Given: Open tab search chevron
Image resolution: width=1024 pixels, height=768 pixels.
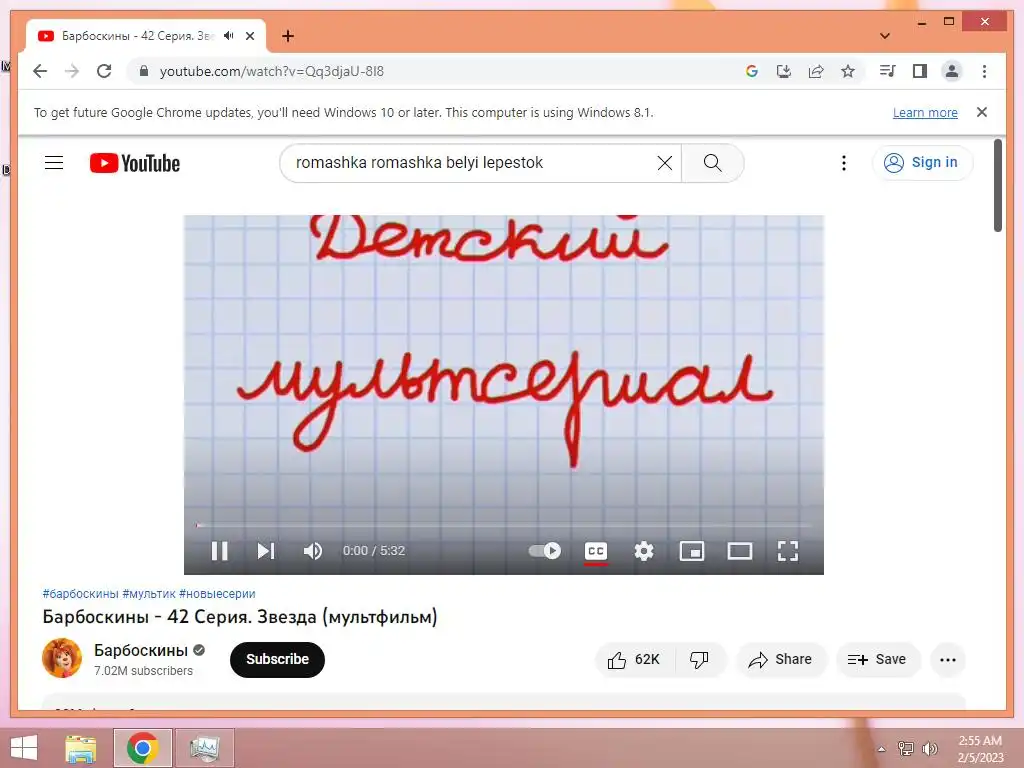Looking at the screenshot, I should 885,36.
